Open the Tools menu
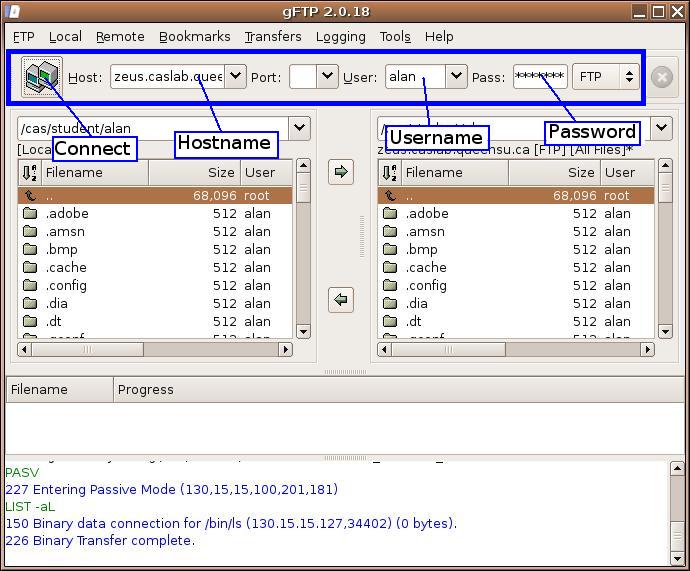The height and width of the screenshot is (571, 690). coord(395,37)
